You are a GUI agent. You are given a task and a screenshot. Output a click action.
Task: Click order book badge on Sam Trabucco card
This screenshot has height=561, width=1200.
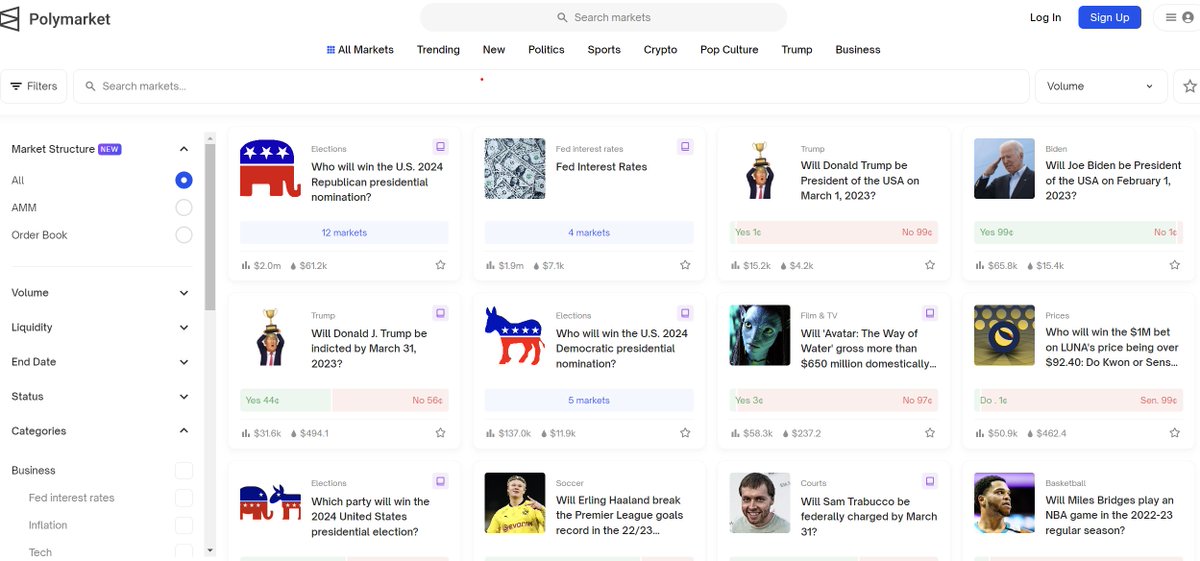[930, 481]
